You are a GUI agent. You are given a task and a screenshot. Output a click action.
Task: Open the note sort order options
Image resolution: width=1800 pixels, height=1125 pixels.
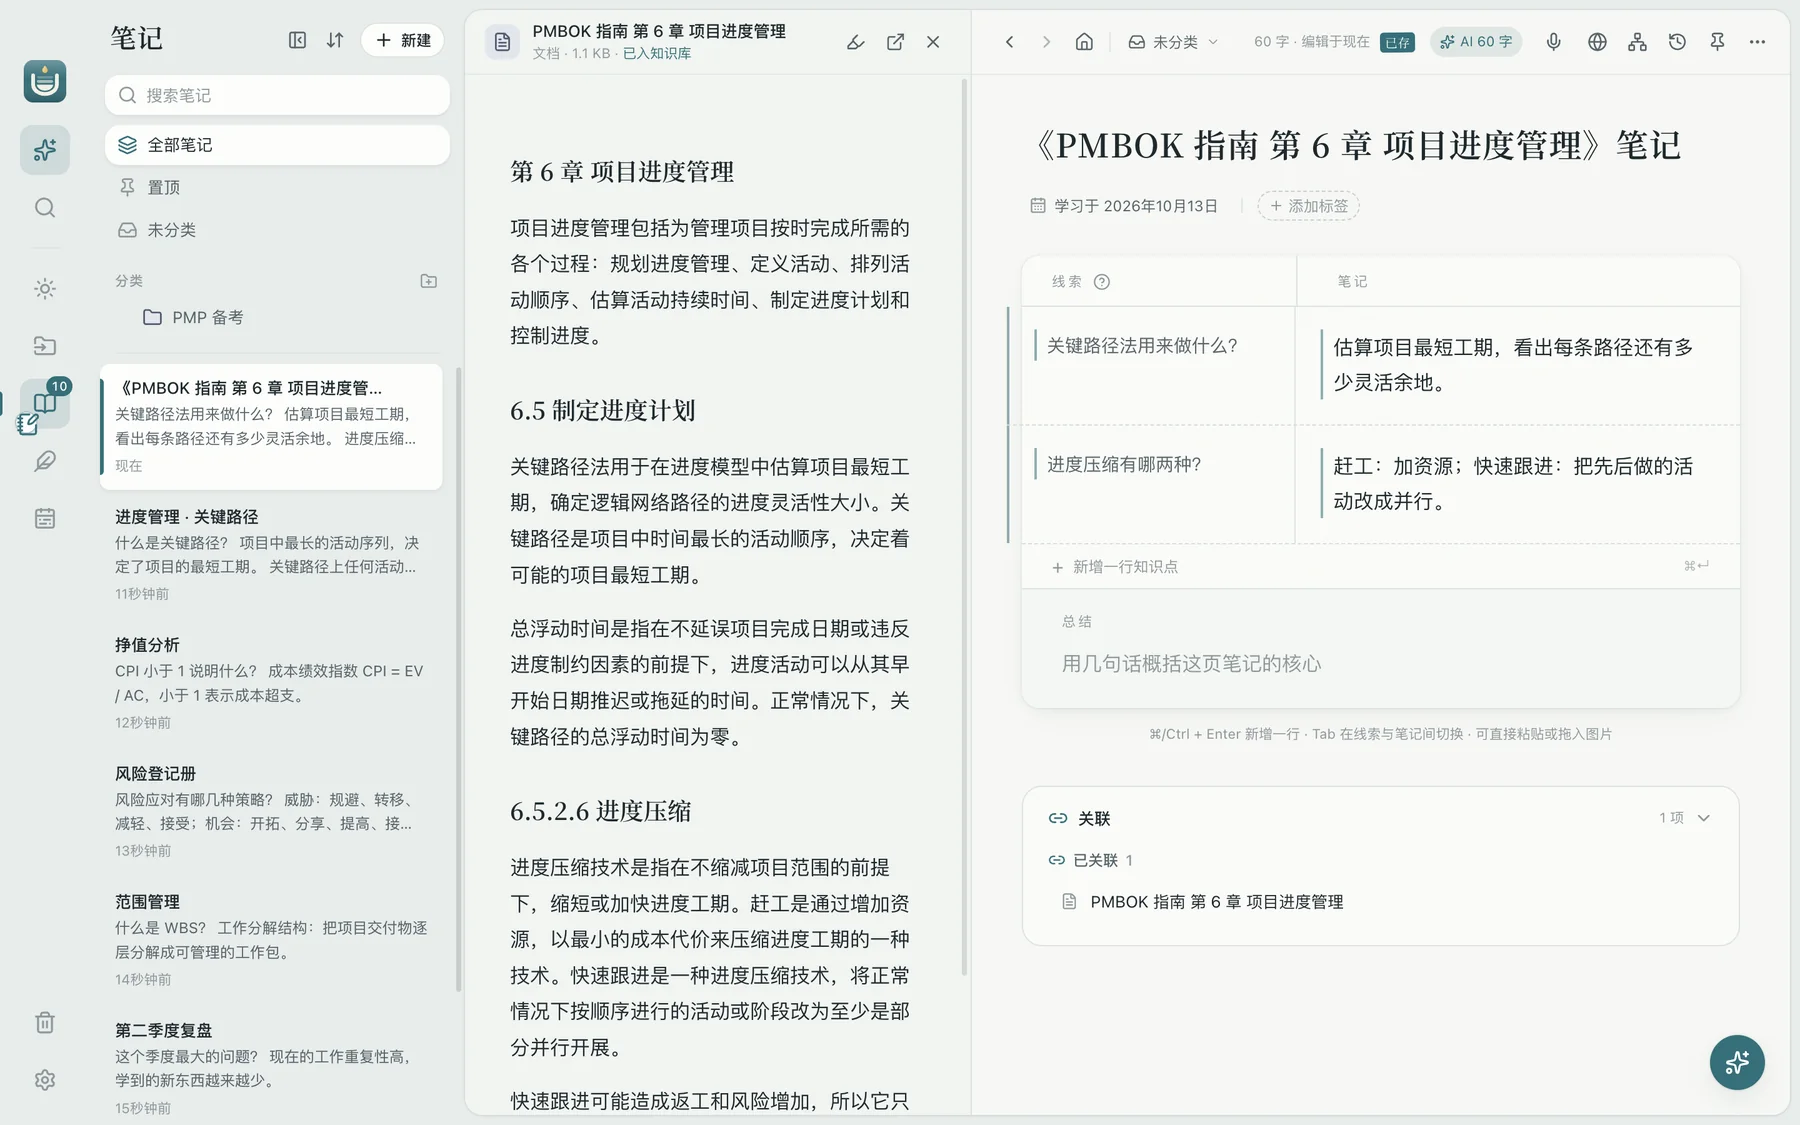[335, 40]
